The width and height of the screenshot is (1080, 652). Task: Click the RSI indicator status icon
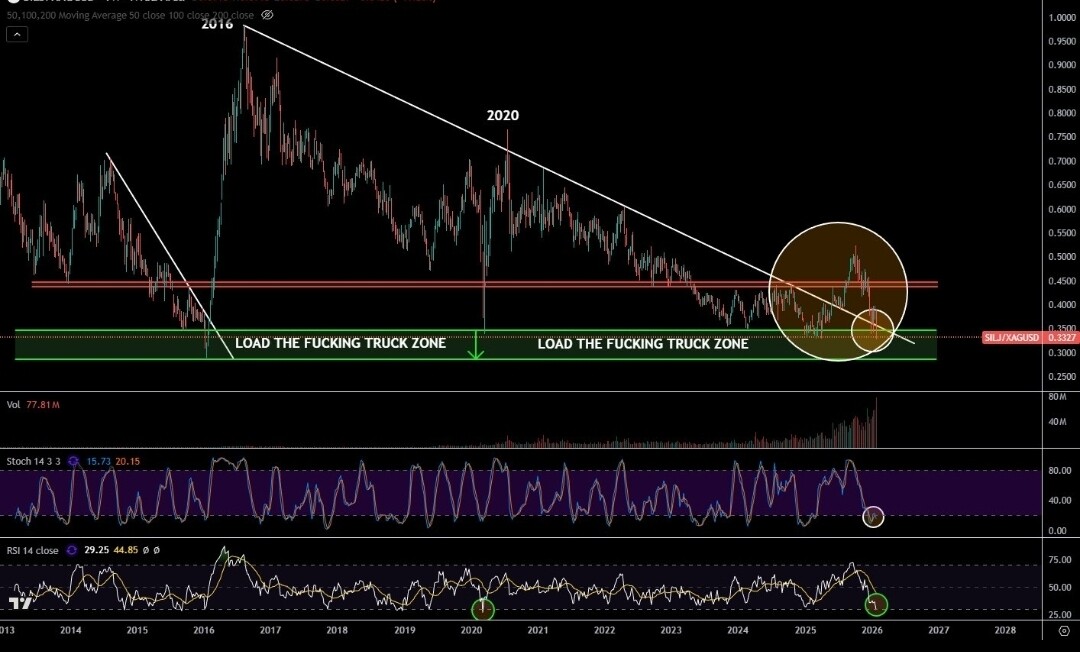click(x=74, y=550)
